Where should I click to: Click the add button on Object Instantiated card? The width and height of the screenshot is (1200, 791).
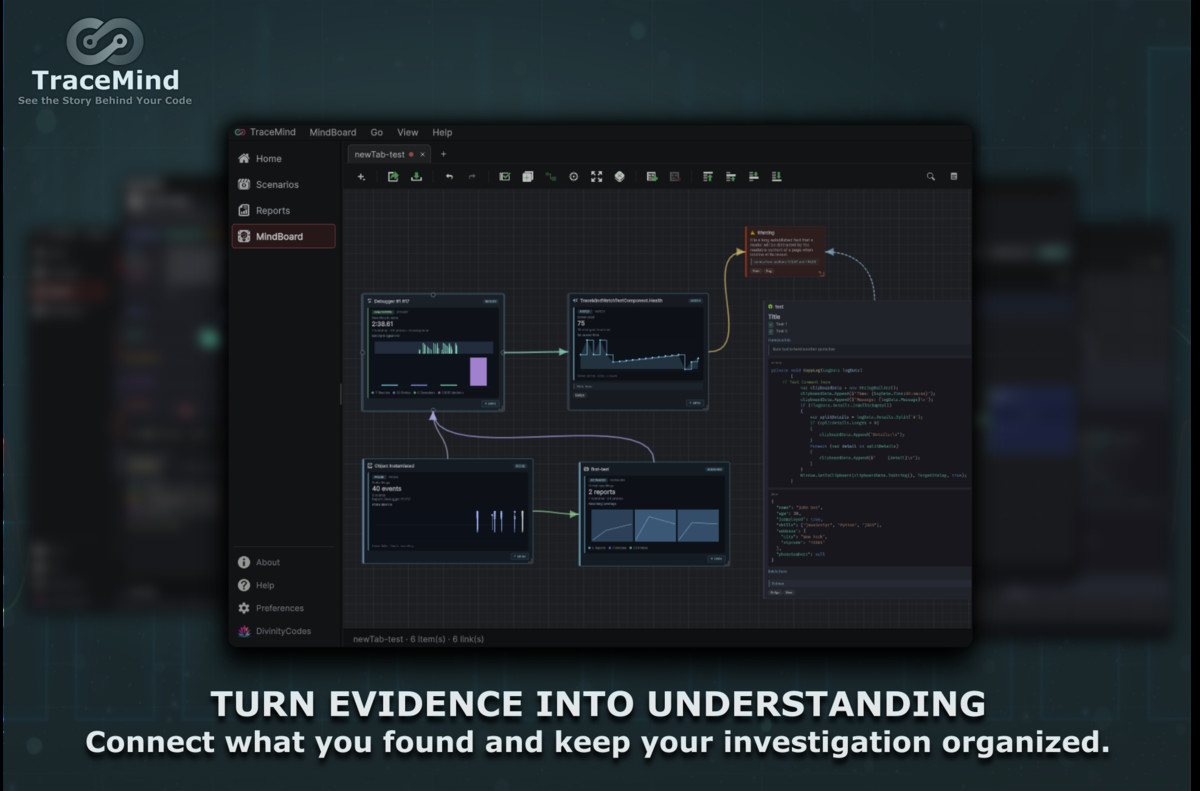(518, 556)
